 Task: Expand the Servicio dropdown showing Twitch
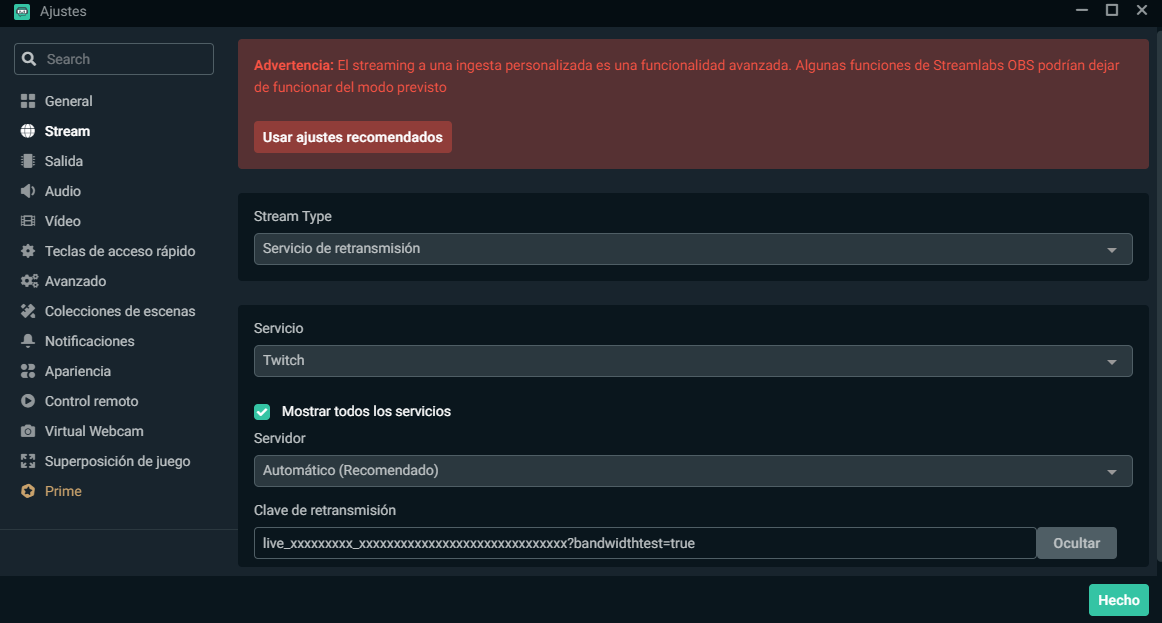693,360
